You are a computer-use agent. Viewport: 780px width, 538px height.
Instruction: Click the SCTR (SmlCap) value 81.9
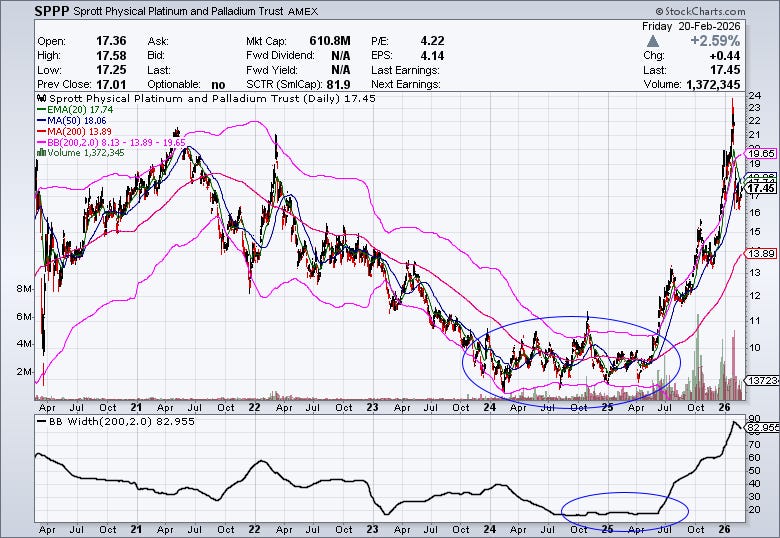tap(338, 84)
